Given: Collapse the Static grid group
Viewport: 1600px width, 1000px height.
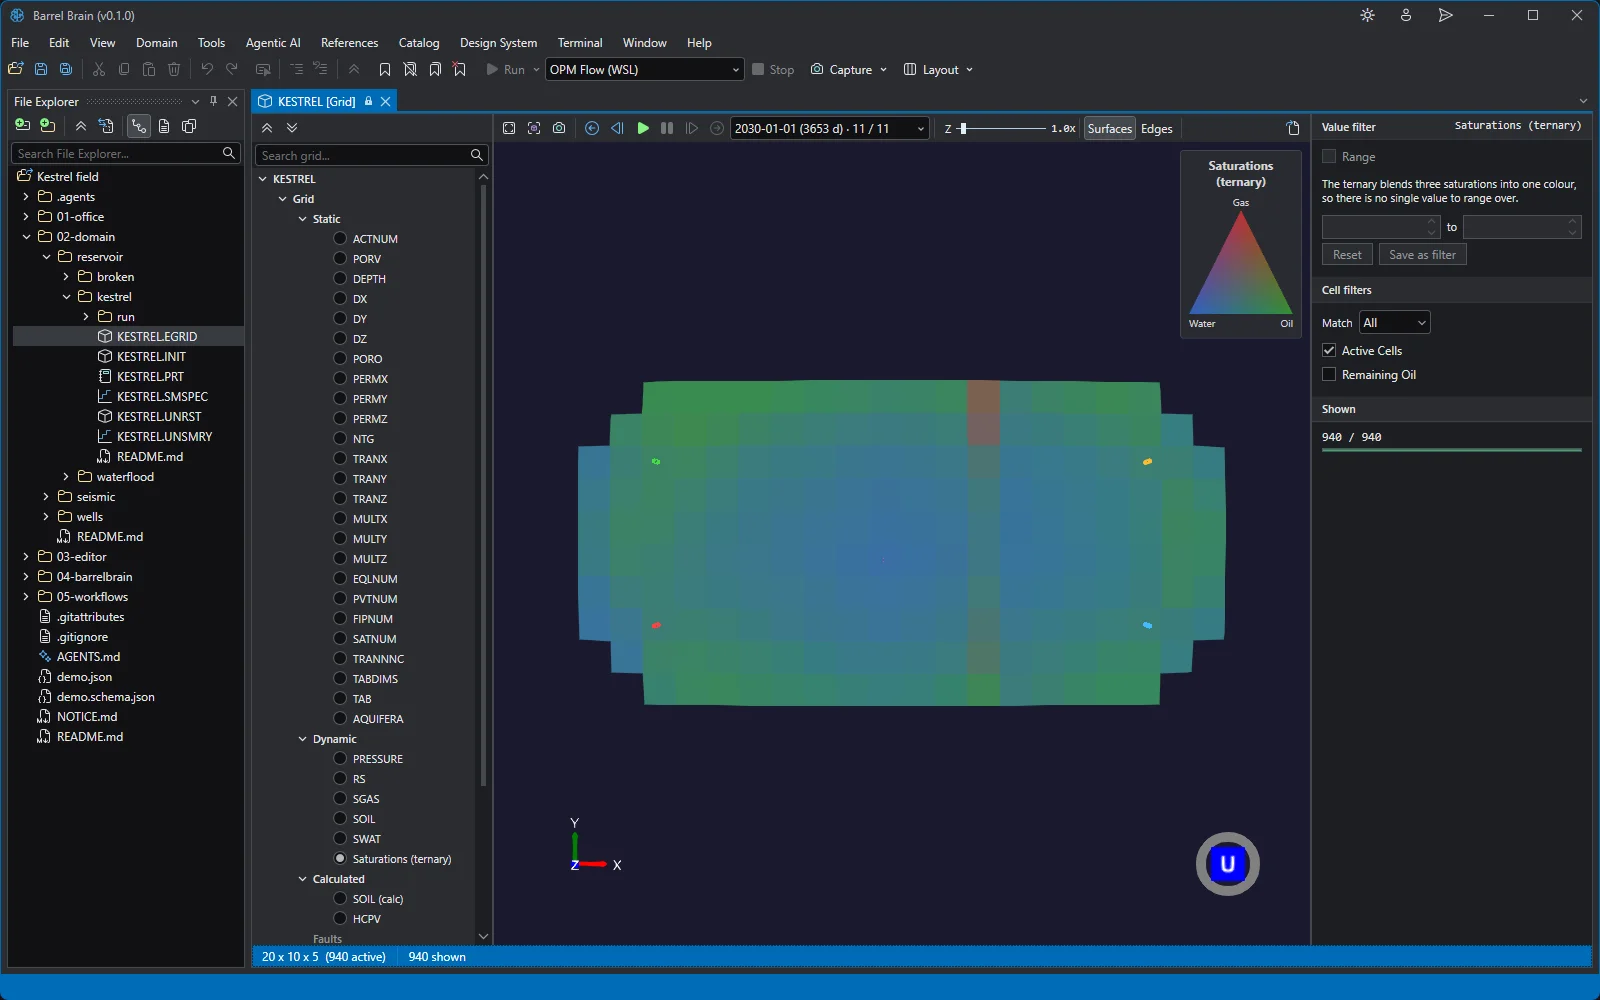Looking at the screenshot, I should tap(303, 218).
